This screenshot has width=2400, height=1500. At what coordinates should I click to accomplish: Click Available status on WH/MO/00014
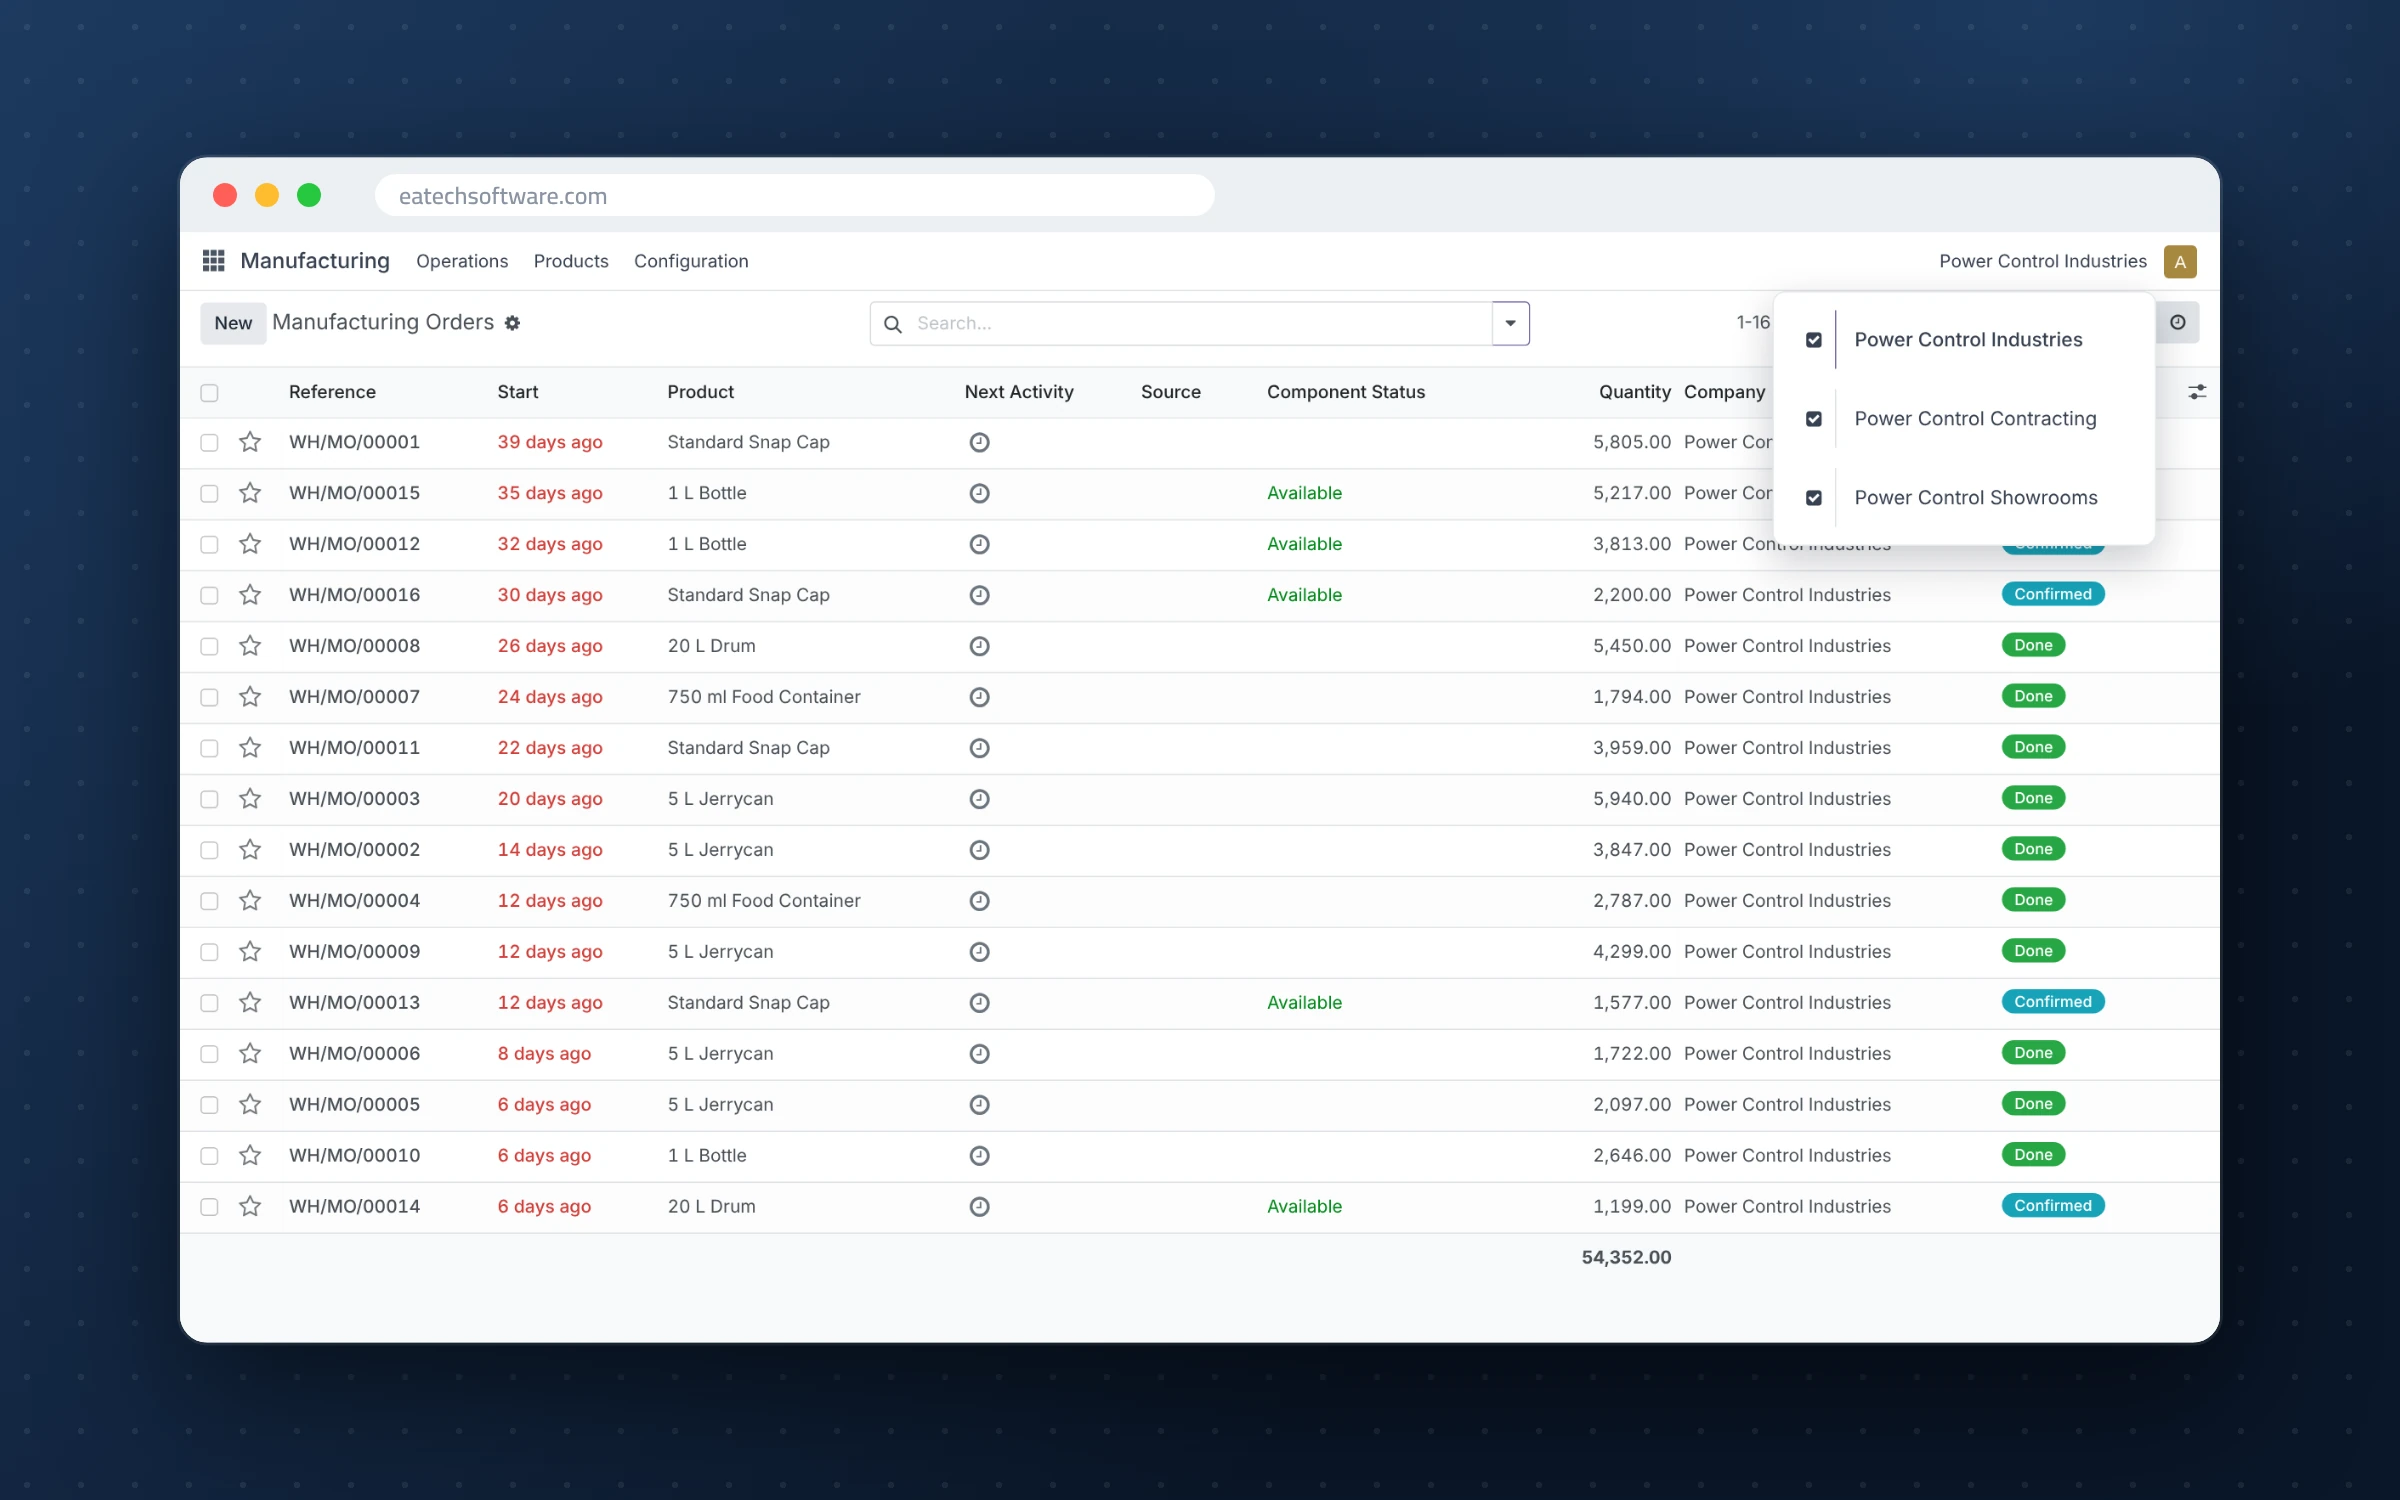(1304, 1207)
